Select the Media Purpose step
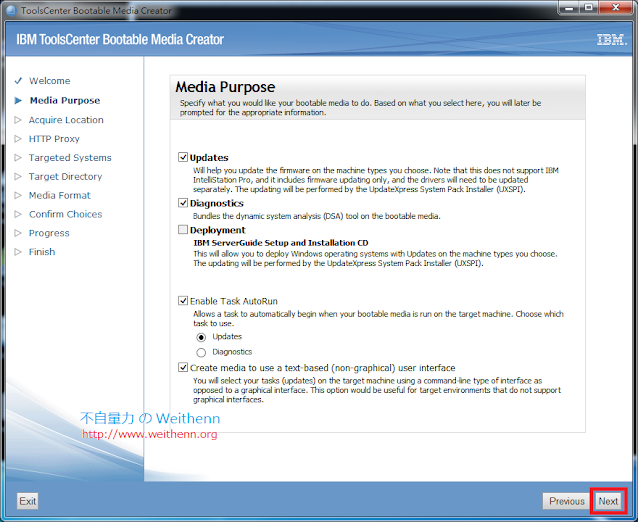The height and width of the screenshot is (522, 638). [x=65, y=100]
